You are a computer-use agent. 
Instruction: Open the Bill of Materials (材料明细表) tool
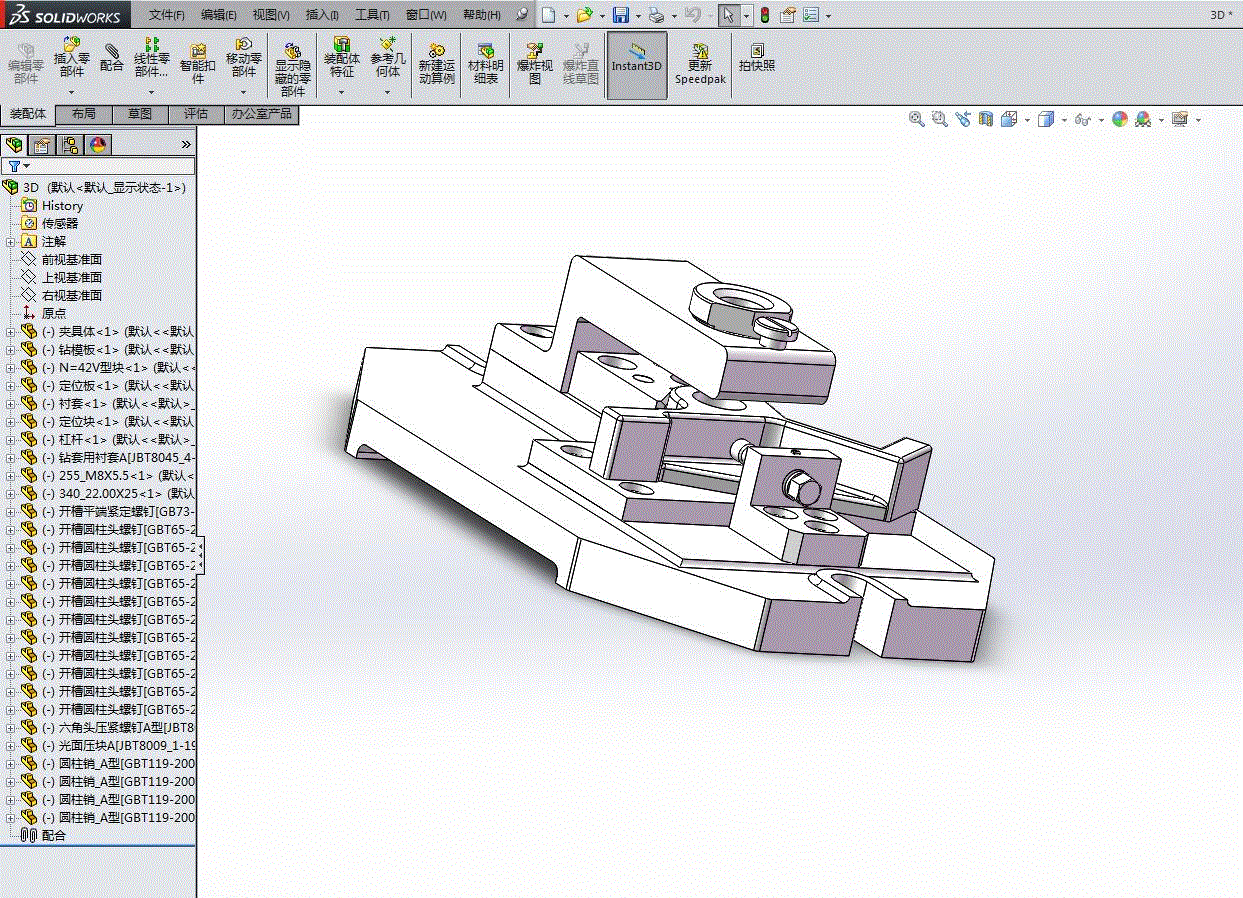pos(486,64)
